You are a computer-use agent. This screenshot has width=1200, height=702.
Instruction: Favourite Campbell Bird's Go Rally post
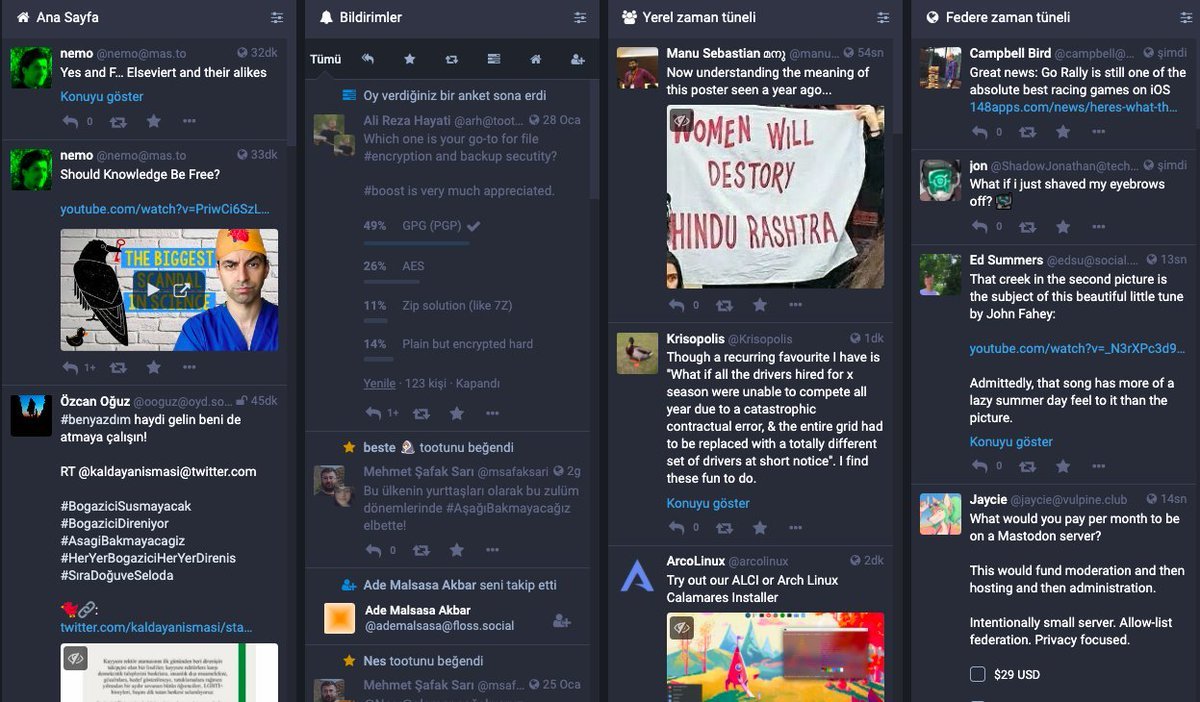(x=1062, y=132)
